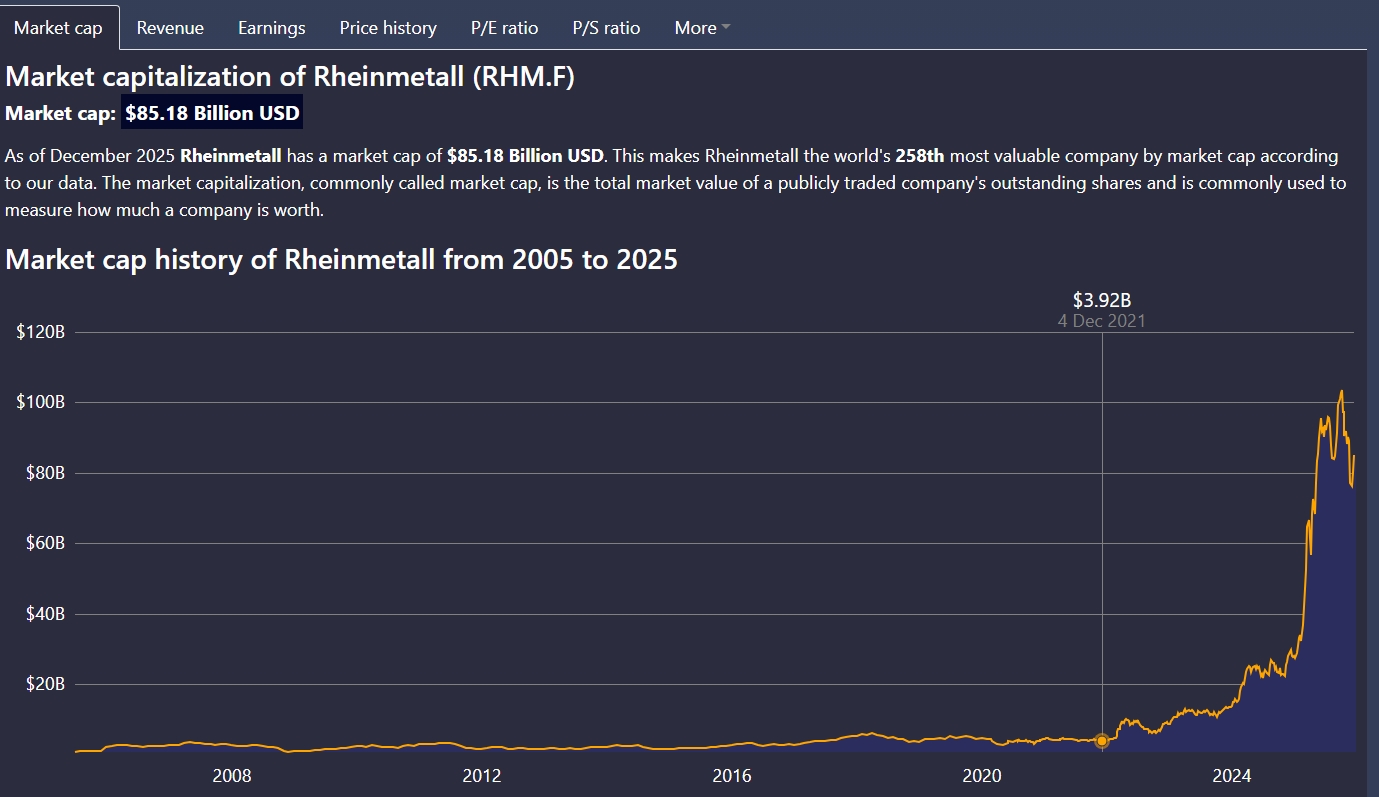The height and width of the screenshot is (797, 1379).
Task: Click the $100B y-axis label
Action: pyautogui.click(x=41, y=402)
